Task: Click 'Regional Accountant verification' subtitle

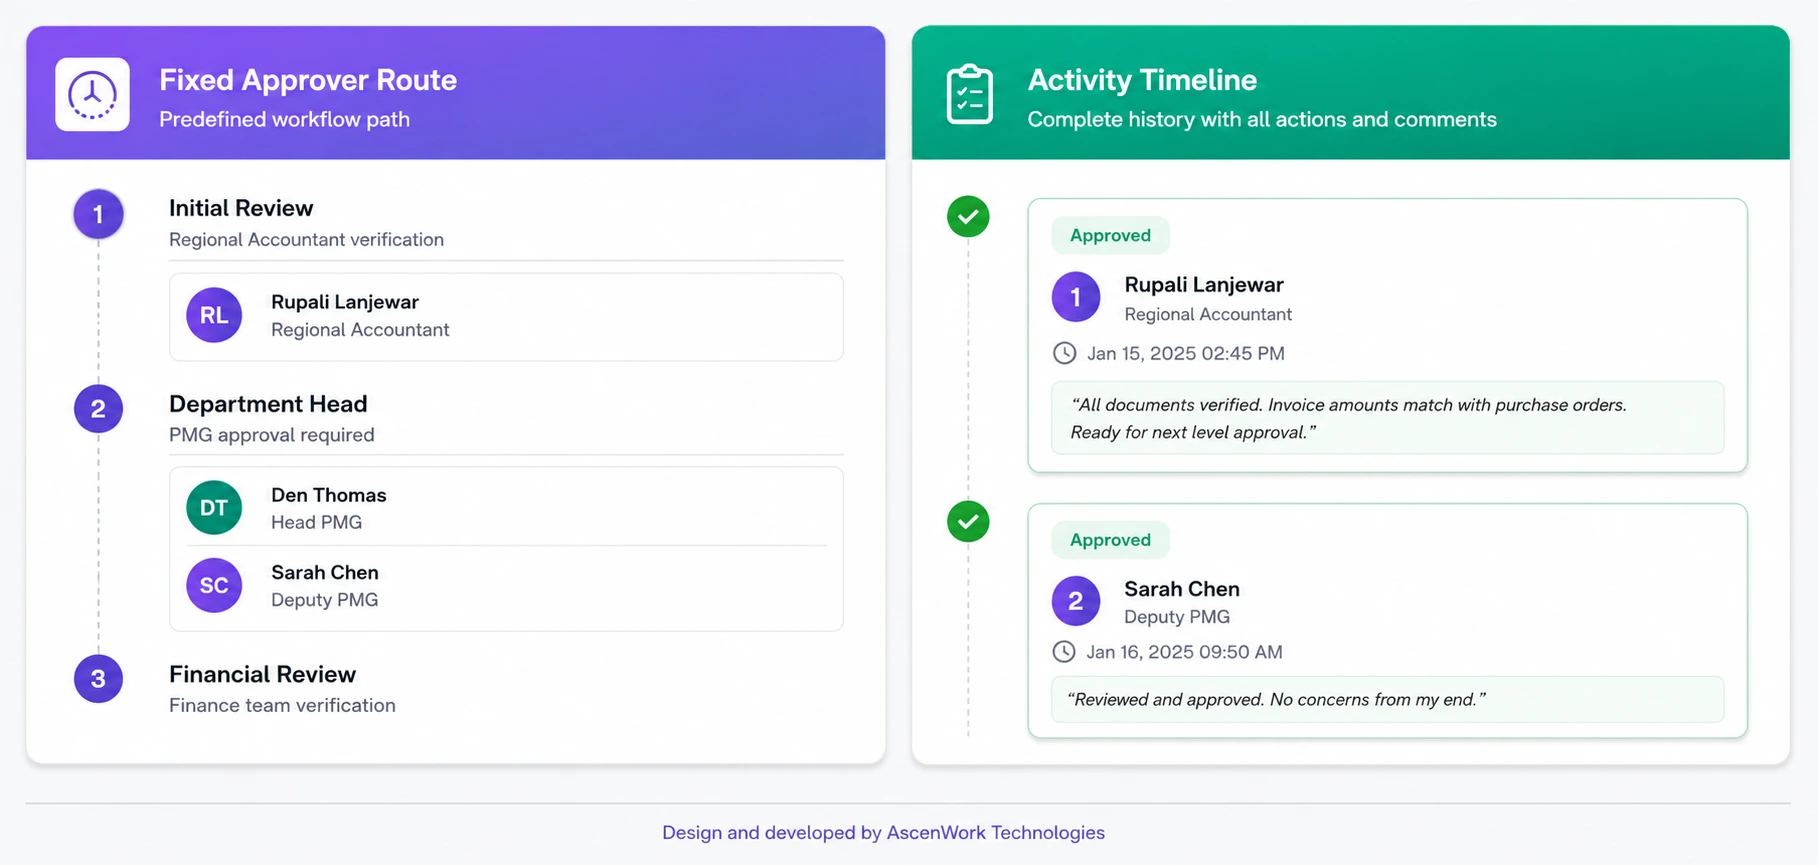Action: point(306,240)
